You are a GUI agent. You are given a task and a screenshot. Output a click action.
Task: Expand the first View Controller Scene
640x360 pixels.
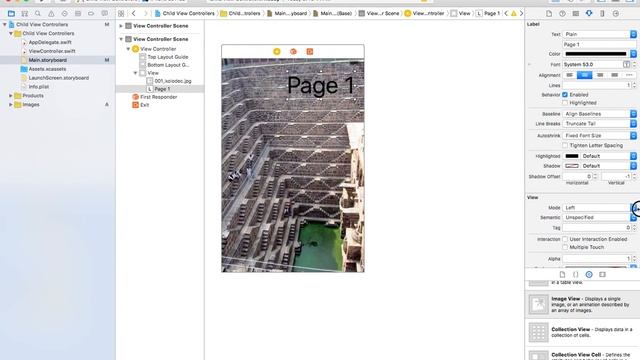coord(121,26)
